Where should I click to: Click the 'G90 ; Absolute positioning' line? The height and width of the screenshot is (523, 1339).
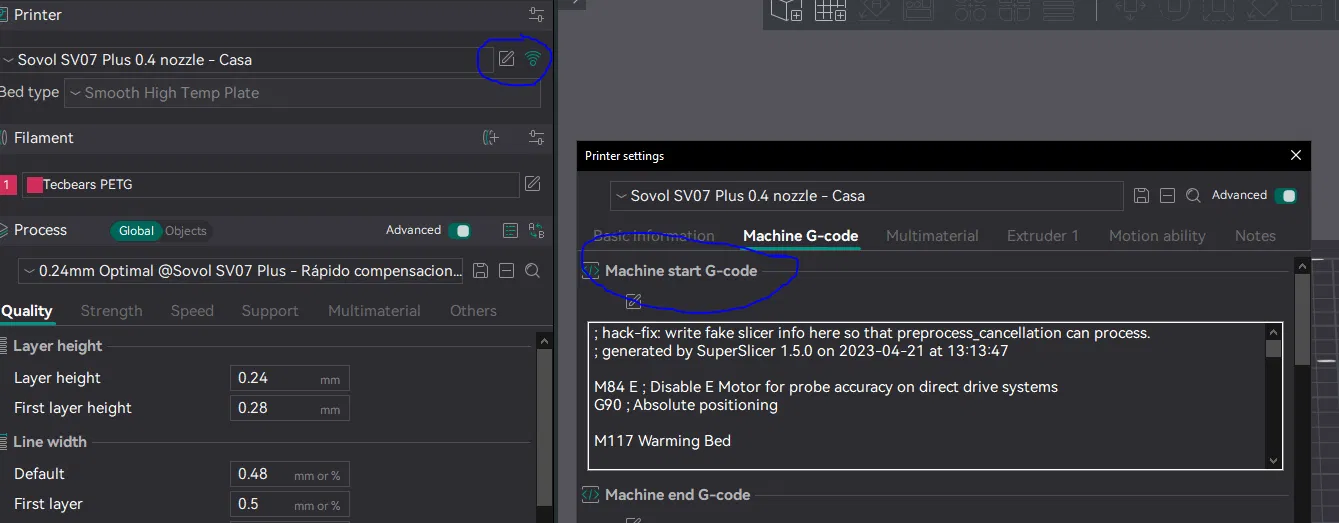pyautogui.click(x=686, y=406)
